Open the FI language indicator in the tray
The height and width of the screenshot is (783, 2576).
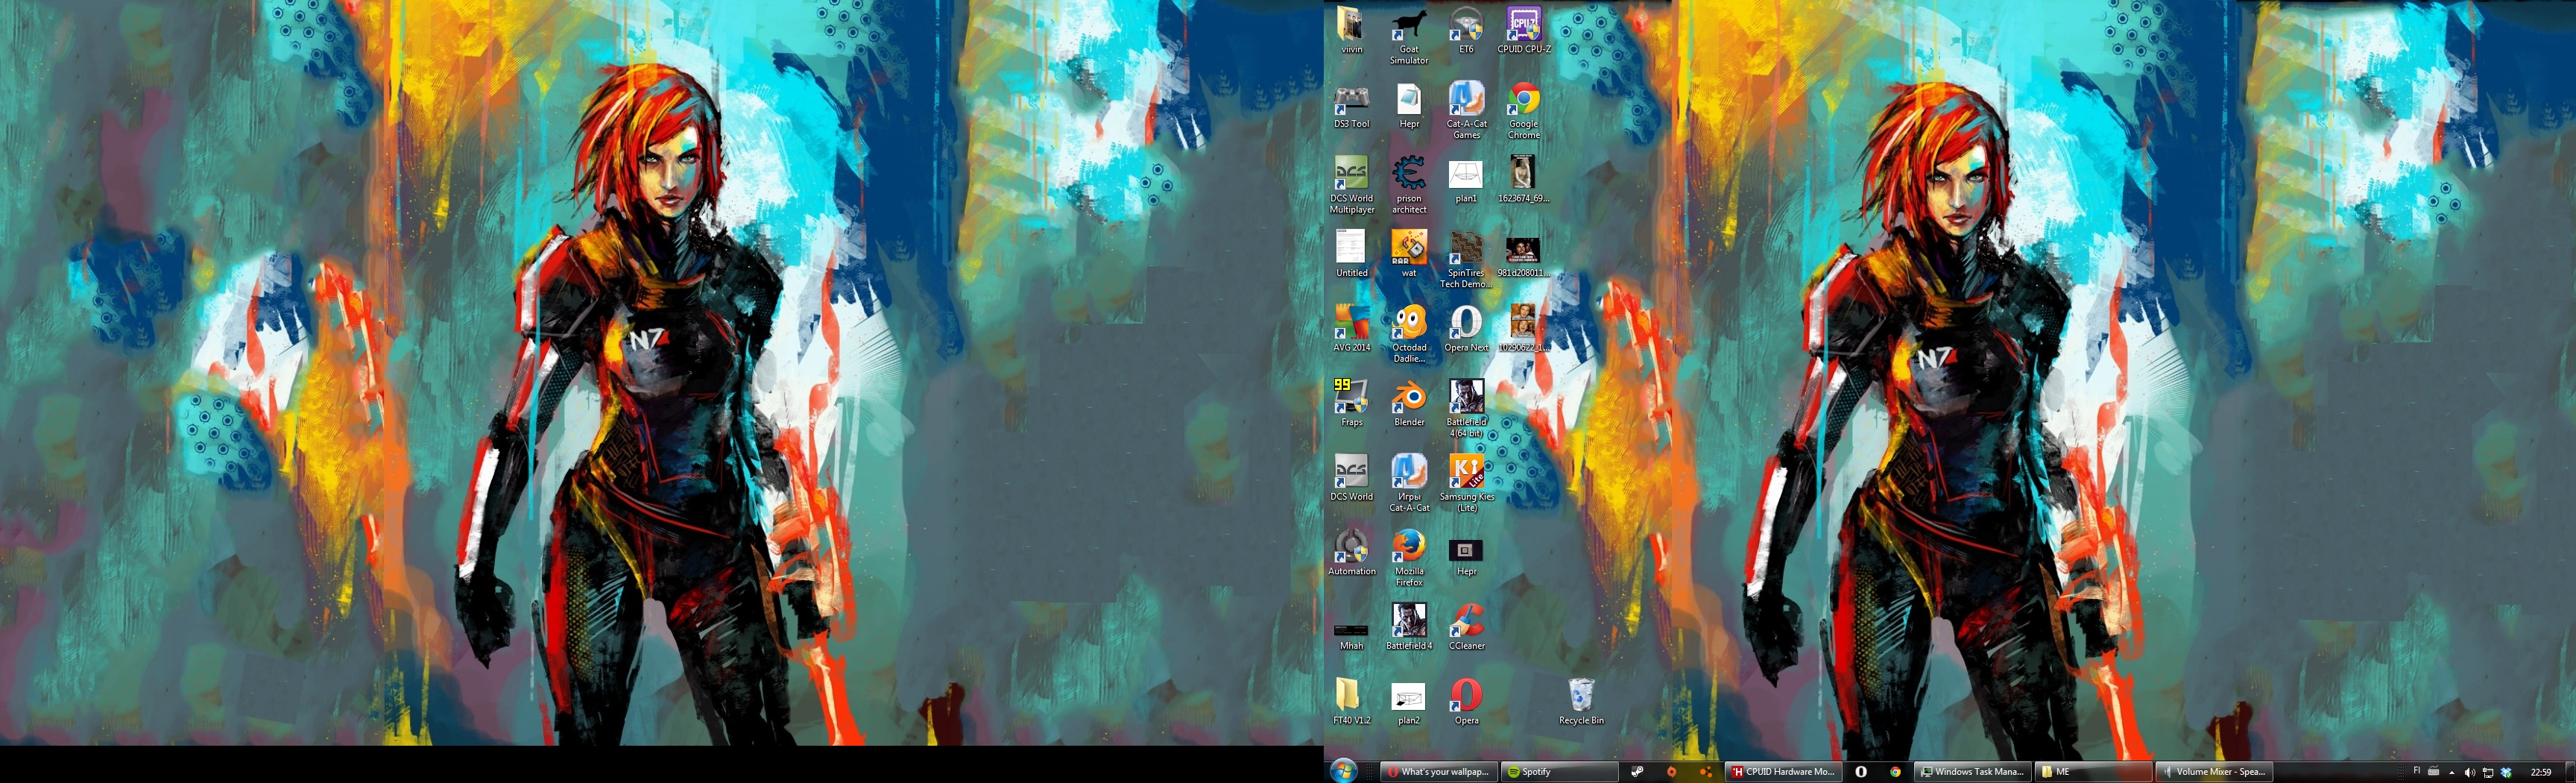[2416, 771]
